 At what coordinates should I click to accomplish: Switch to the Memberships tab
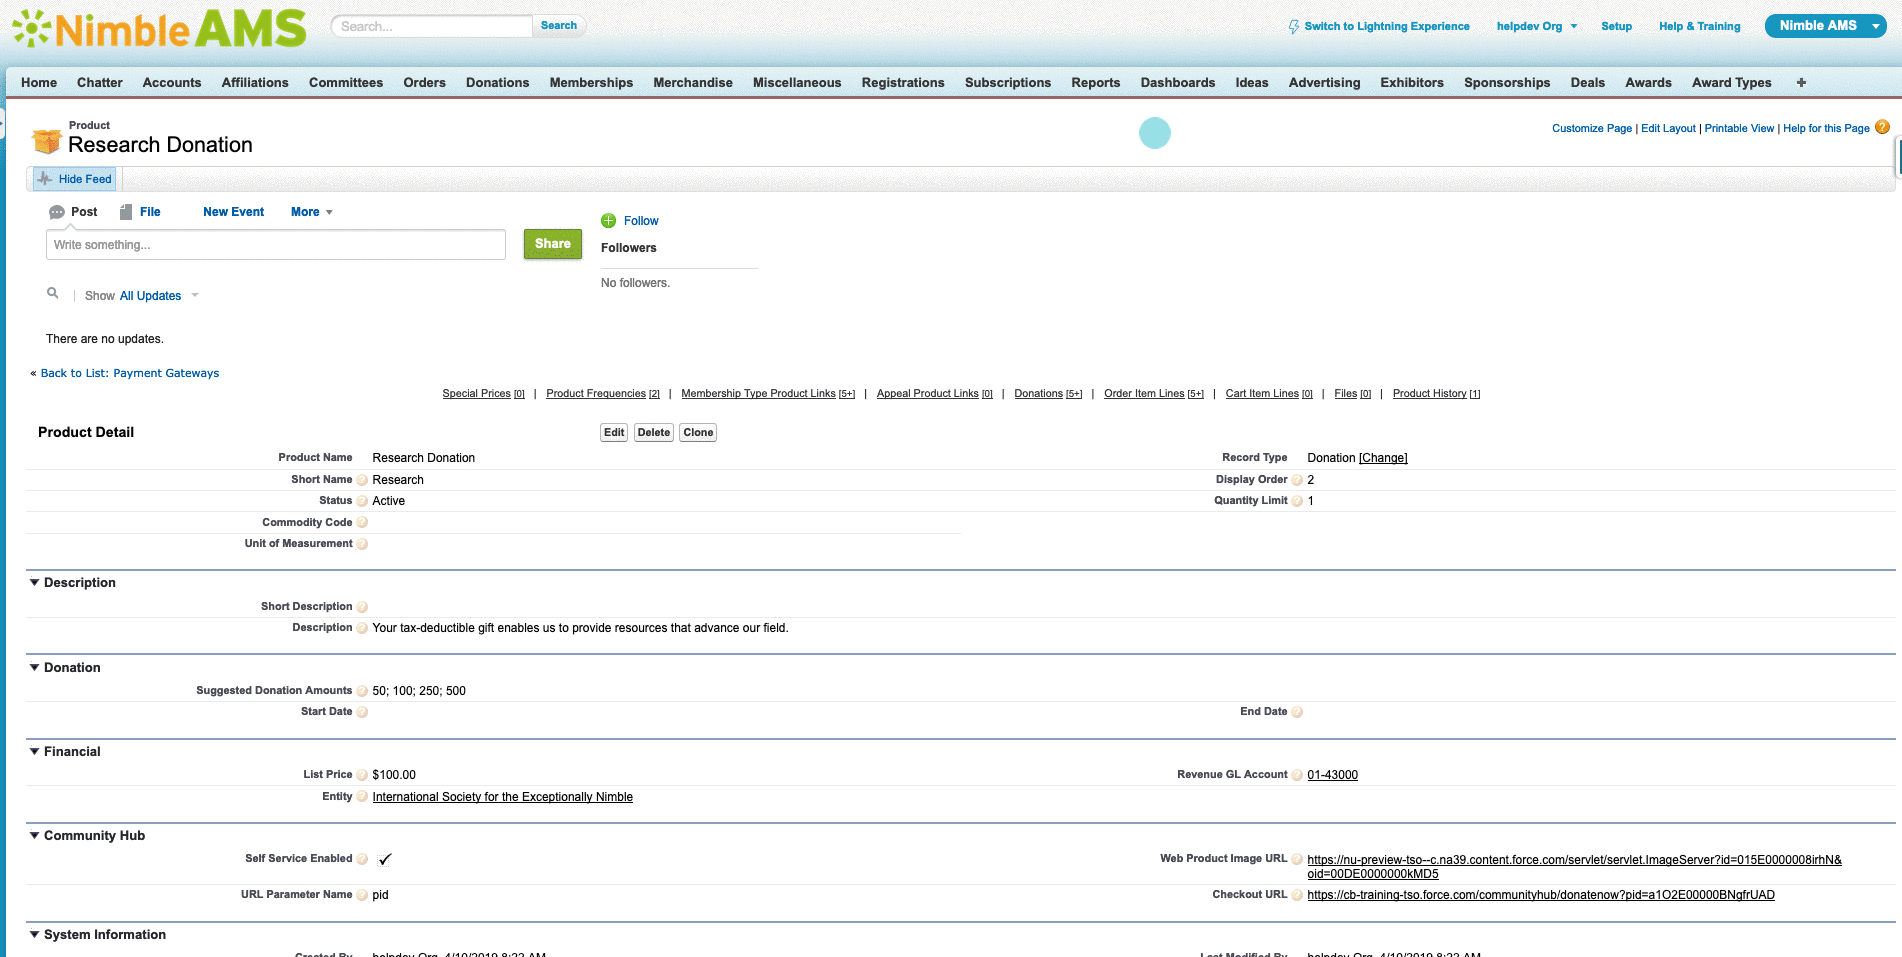click(590, 83)
